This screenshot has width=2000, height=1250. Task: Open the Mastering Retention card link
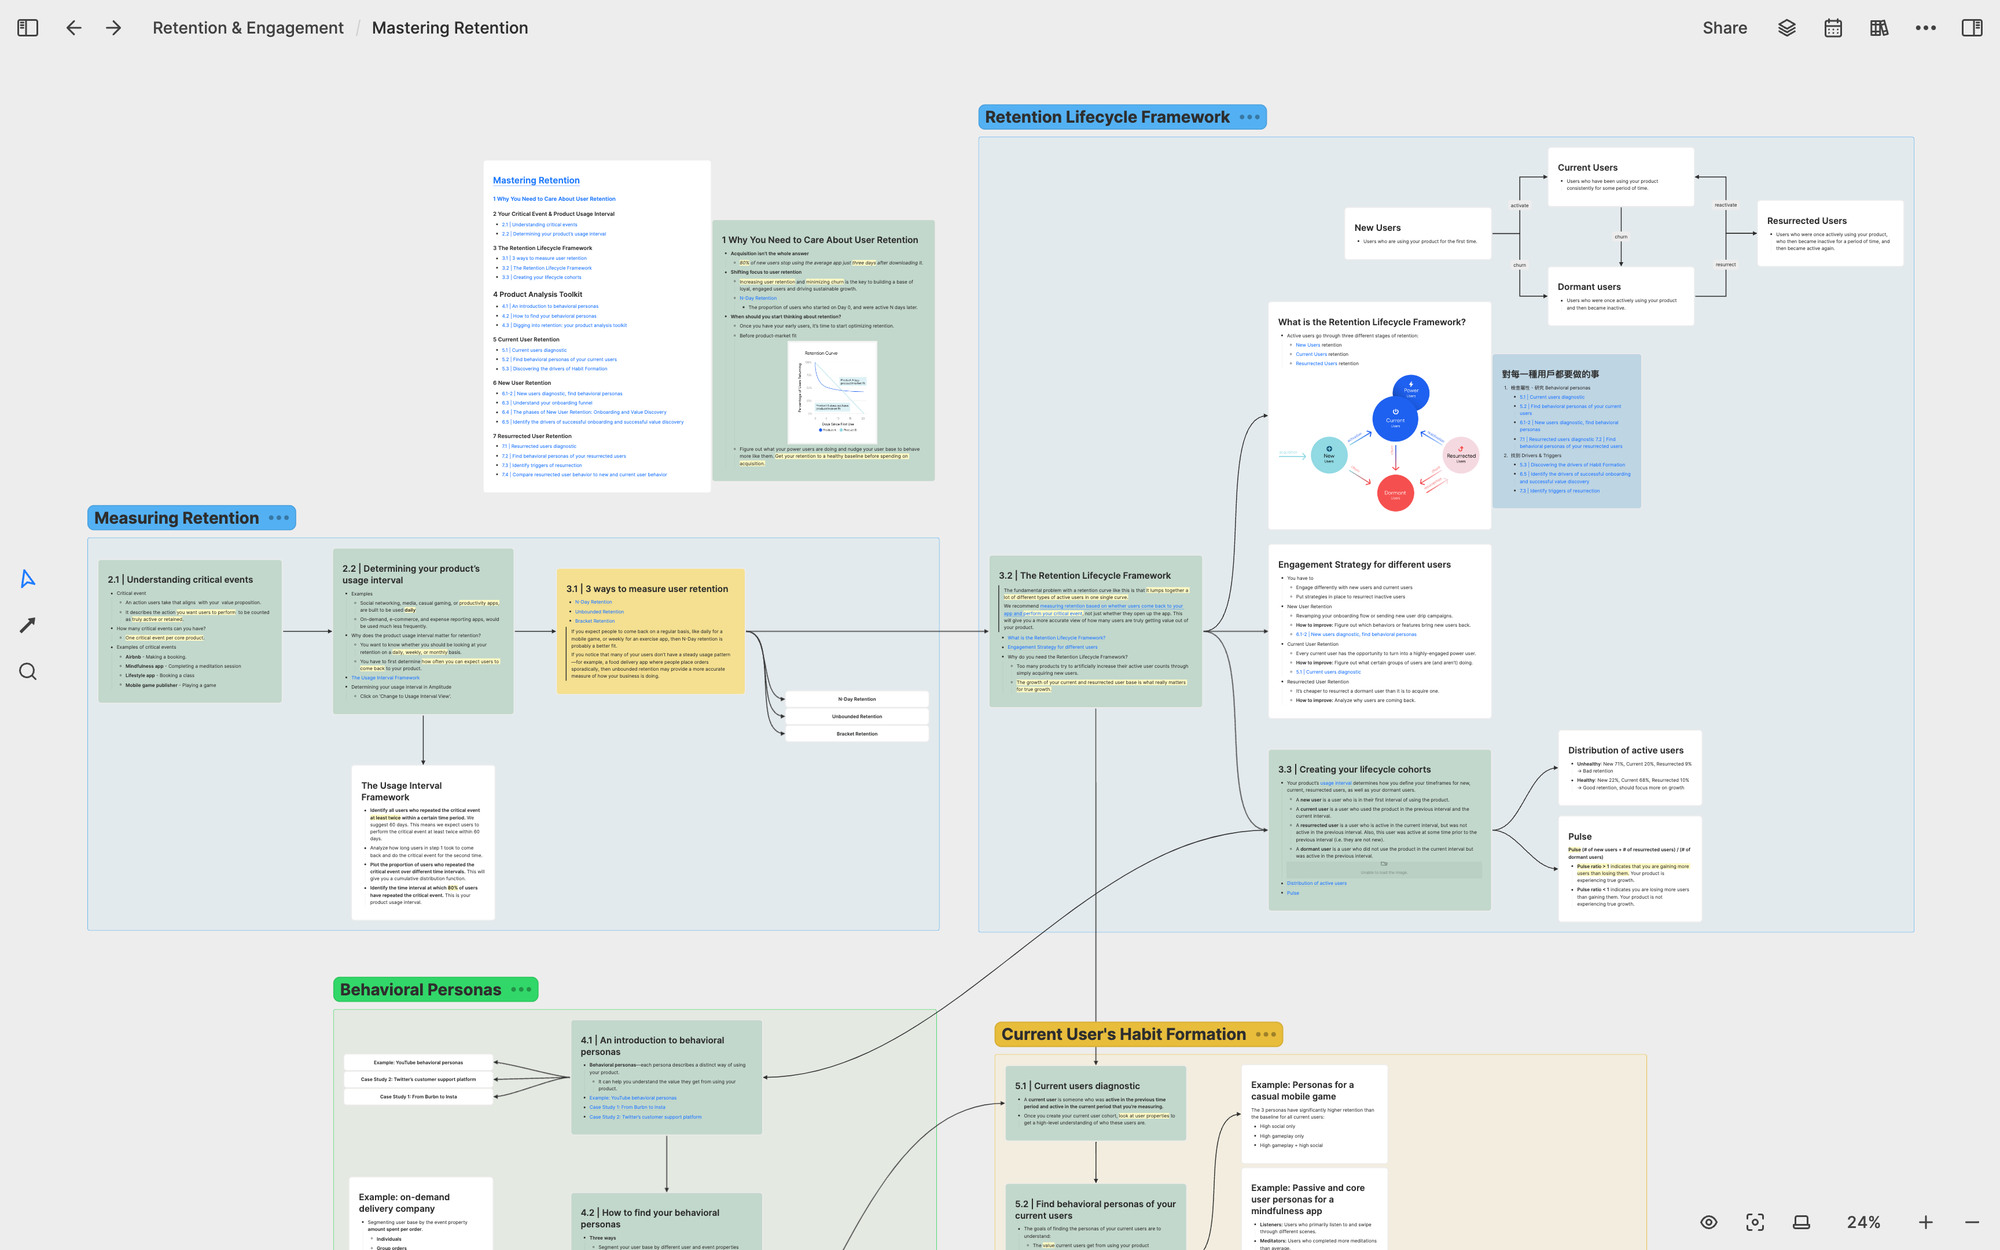536,181
